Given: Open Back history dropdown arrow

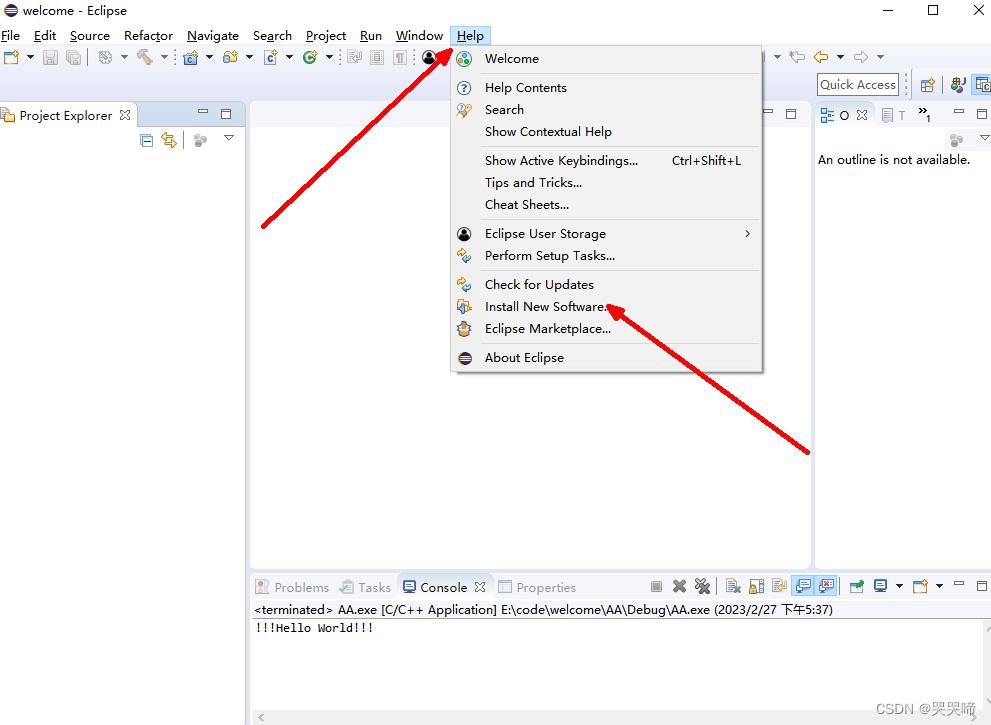Looking at the screenshot, I should (x=841, y=57).
